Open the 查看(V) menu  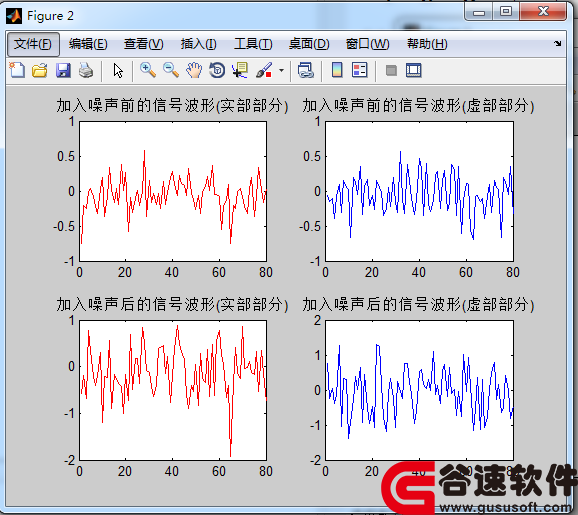(x=143, y=44)
